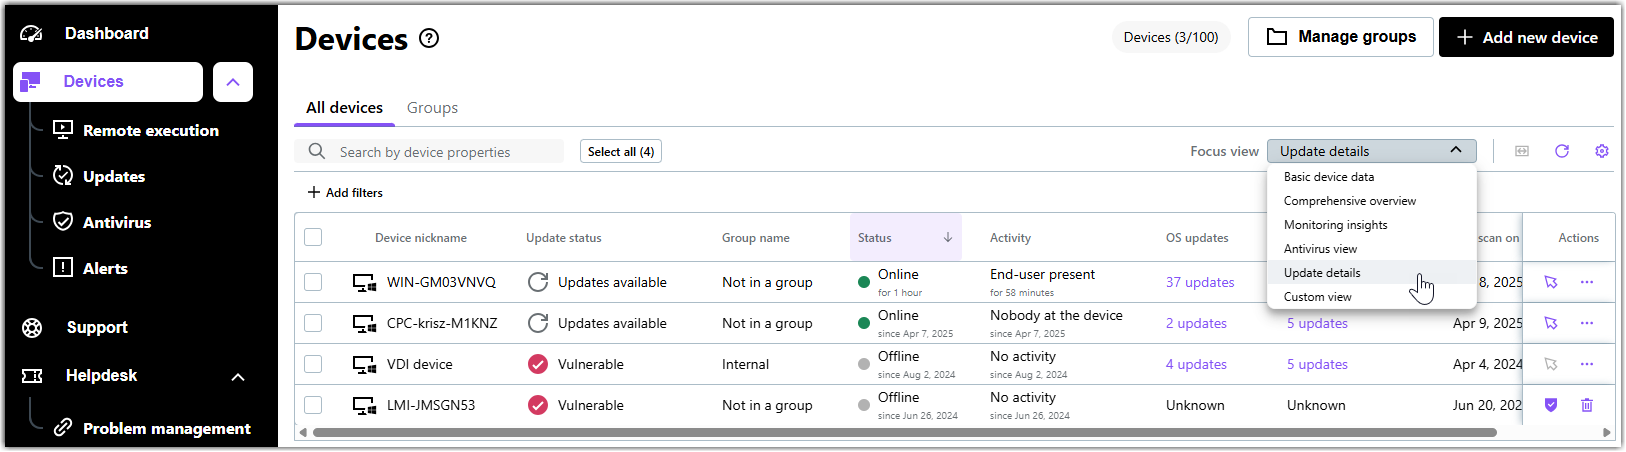Tick the select-all header checkbox
Viewport: 1626px width, 452px height.
[313, 237]
